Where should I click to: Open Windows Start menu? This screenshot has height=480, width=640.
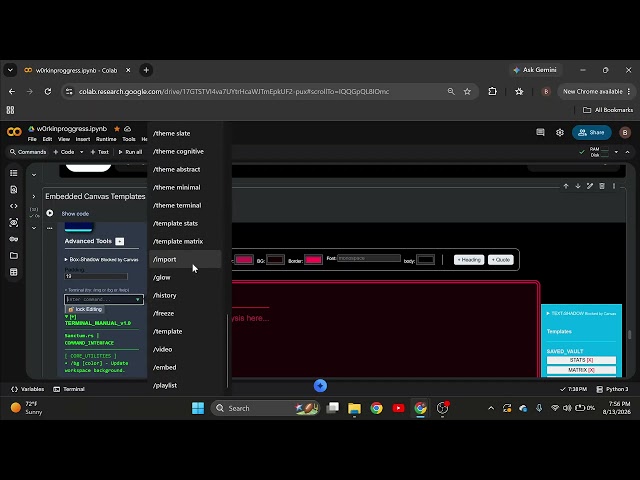pos(198,408)
